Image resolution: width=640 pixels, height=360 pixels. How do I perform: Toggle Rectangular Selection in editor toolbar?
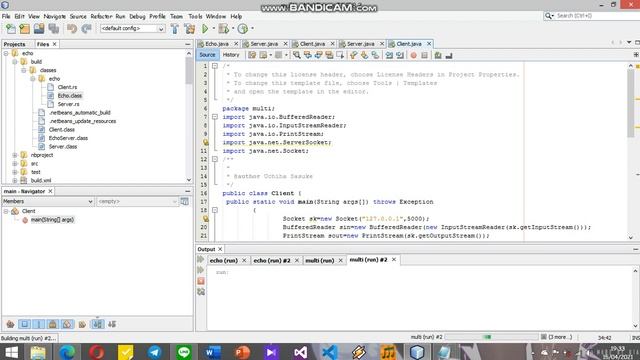(x=340, y=55)
